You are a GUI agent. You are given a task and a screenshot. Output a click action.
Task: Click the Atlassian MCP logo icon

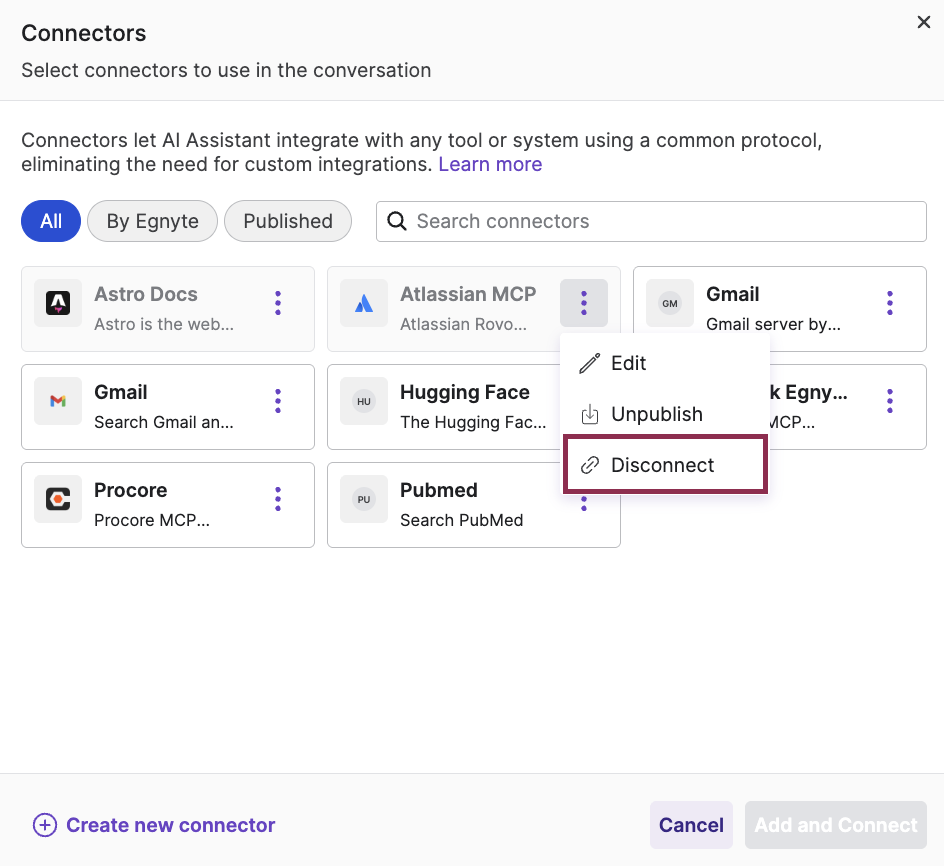click(x=363, y=303)
